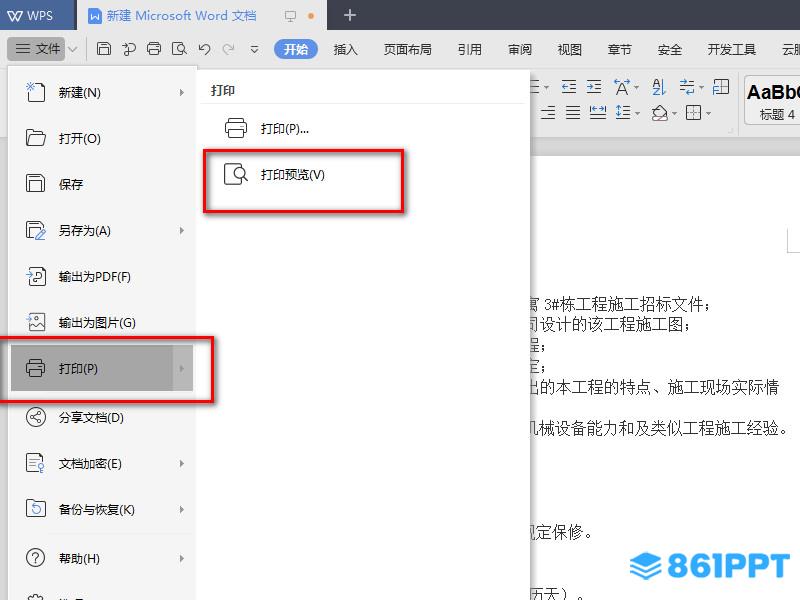The width and height of the screenshot is (800, 600).
Task: Select 分享文档(D) in file menu
Action: 102,417
